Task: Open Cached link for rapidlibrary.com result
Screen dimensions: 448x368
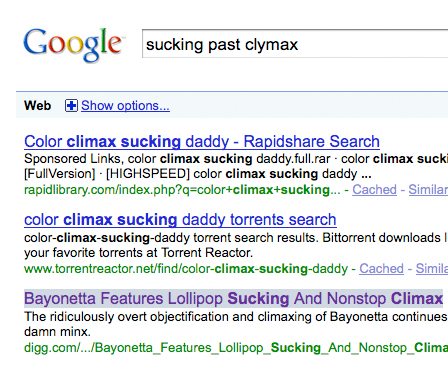Action: coord(374,189)
